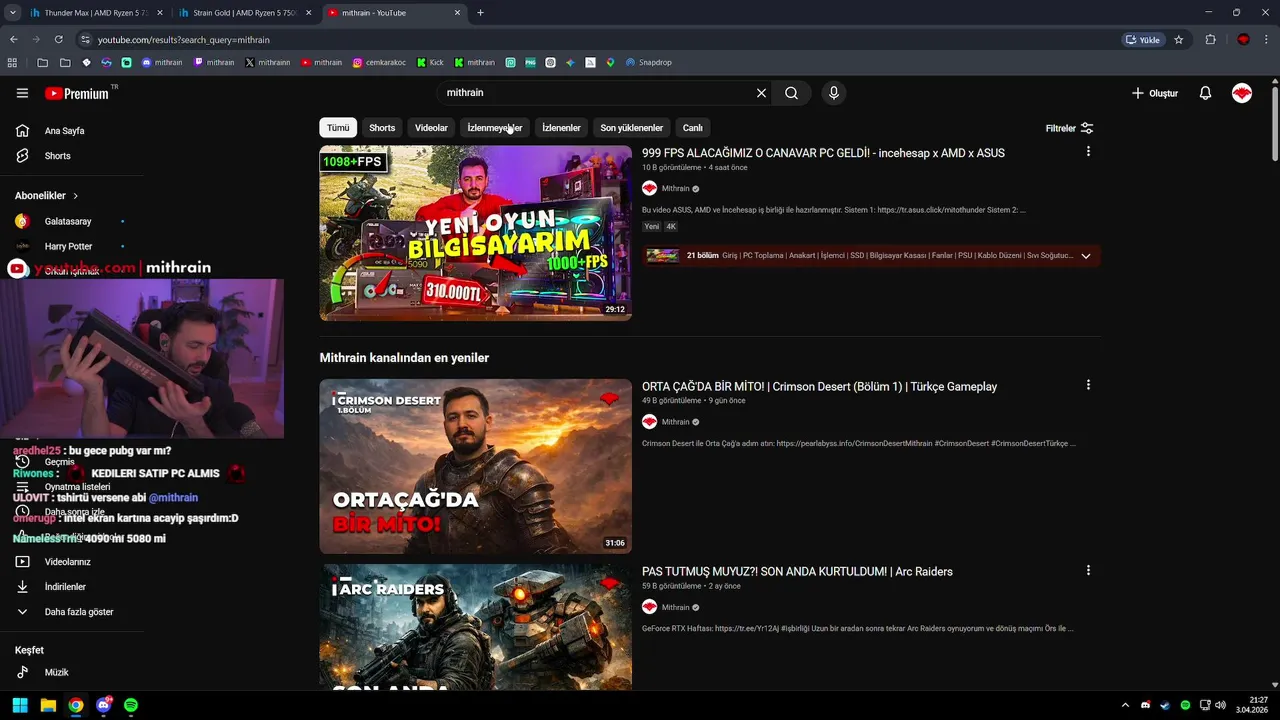The image size is (1280, 720).
Task: Show hidden system tray icons
Action: (1125, 705)
